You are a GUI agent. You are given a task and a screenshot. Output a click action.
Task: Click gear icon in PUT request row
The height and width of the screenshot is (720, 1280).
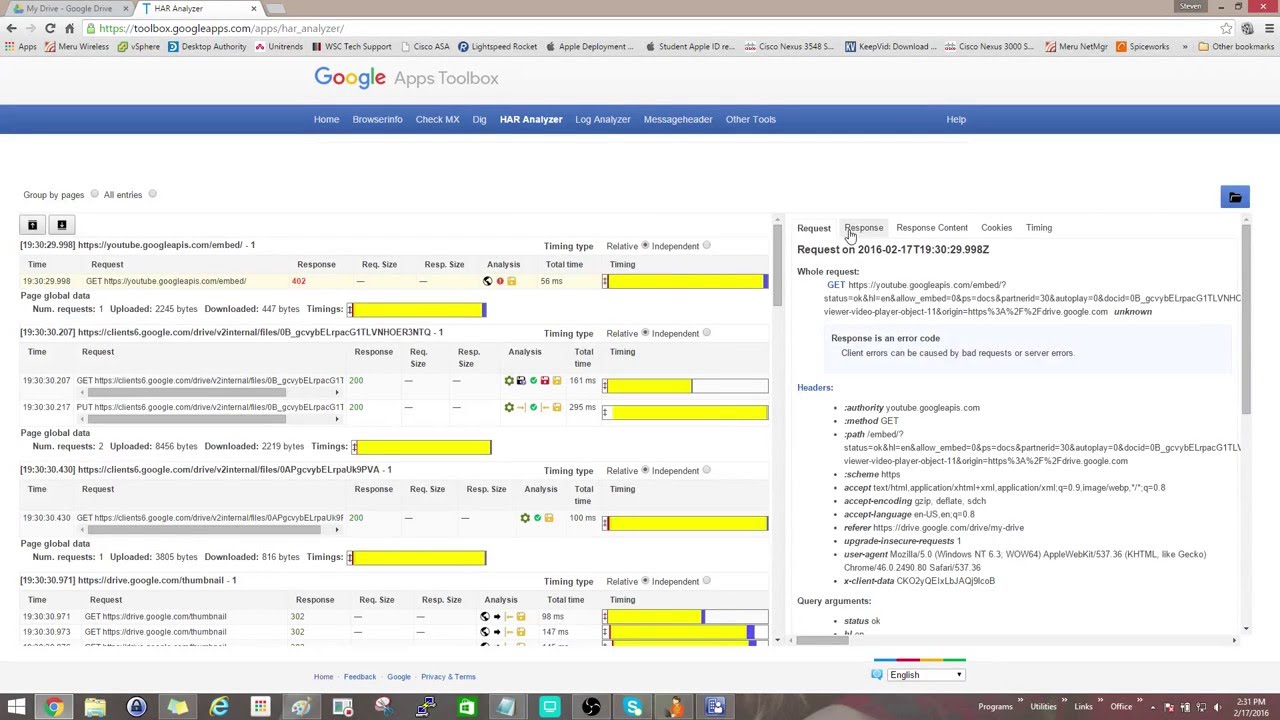[x=509, y=407]
